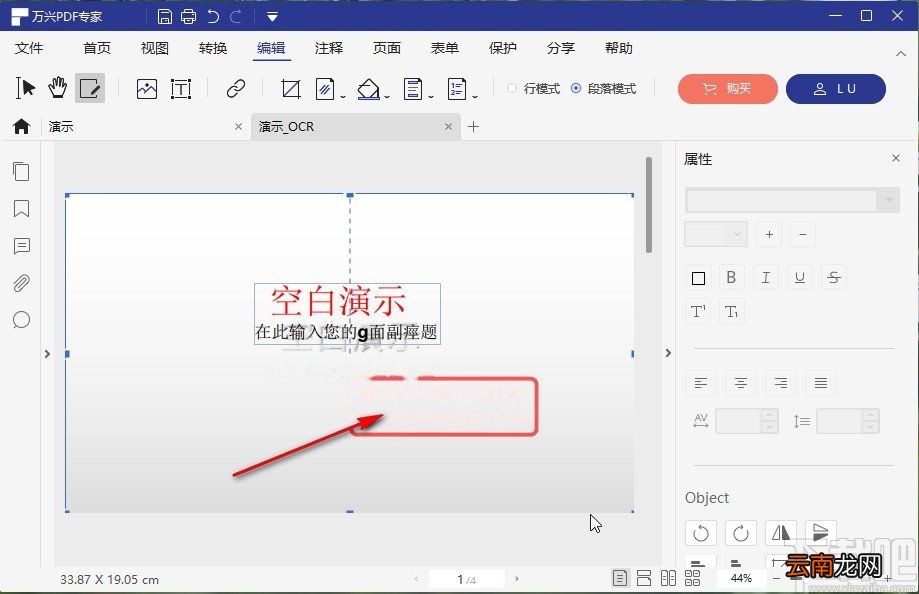Align text to the left

701,383
